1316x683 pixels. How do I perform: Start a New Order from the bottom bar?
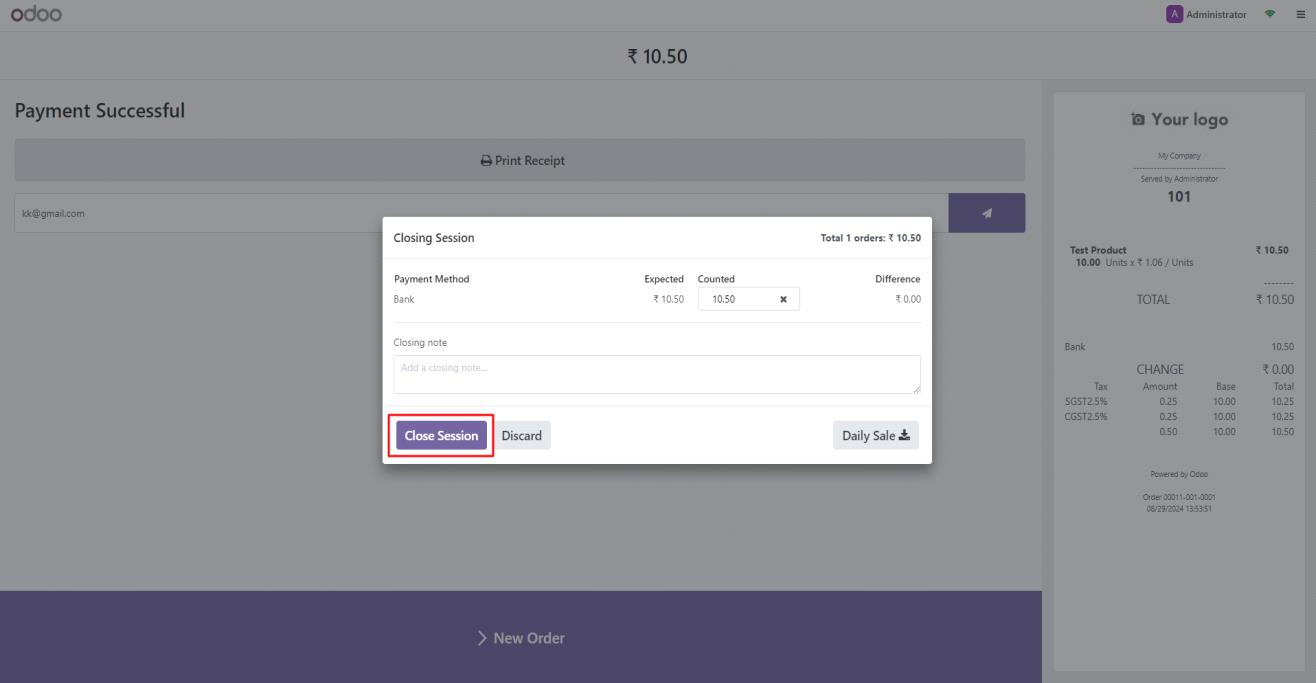tap(520, 638)
